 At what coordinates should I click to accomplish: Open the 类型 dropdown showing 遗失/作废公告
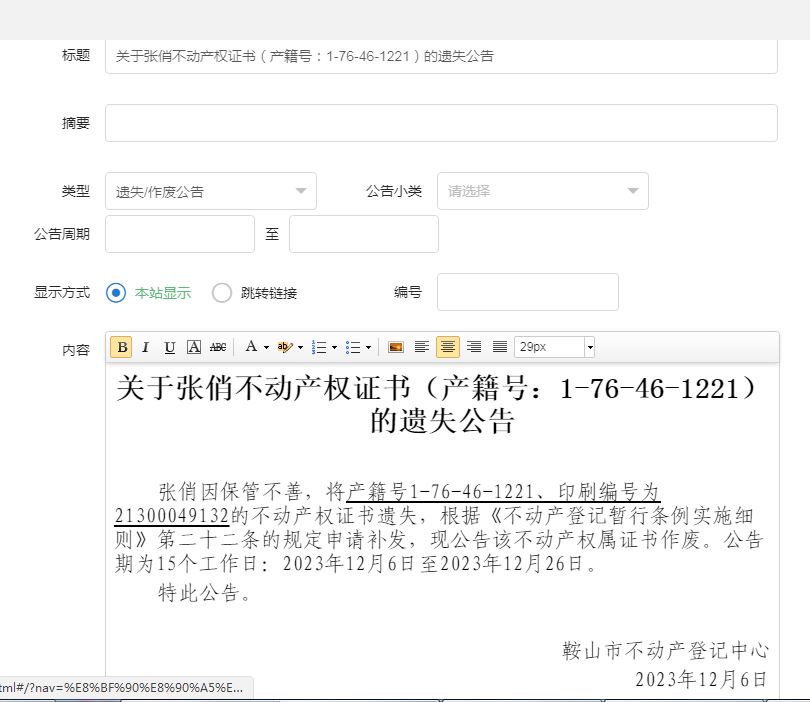211,191
